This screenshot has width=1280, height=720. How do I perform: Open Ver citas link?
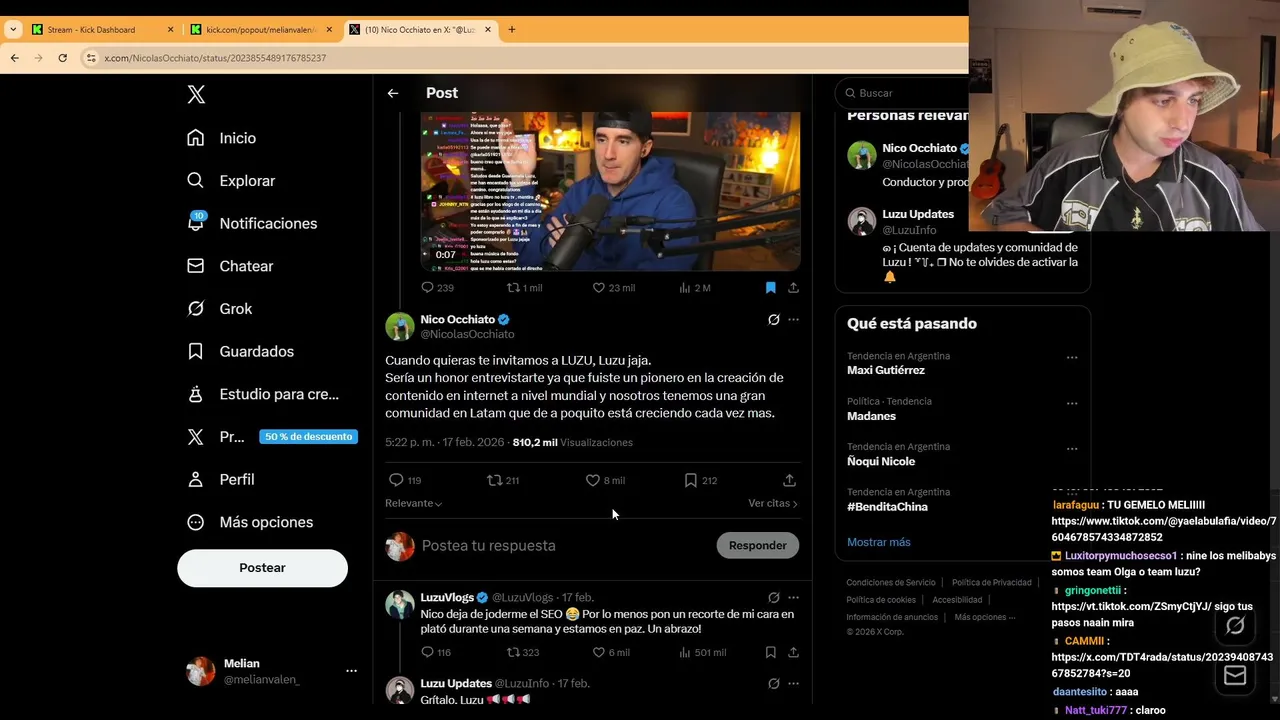click(773, 503)
